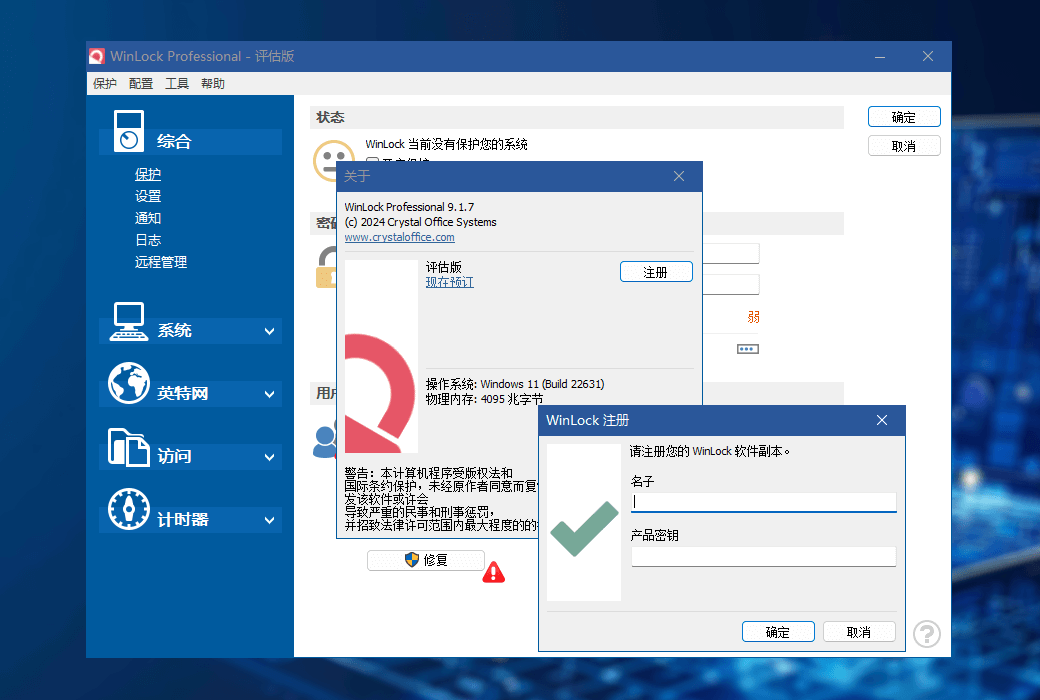Screen dimensions: 1040x700
Task: Click the ellipsis button by password field
Action: [x=748, y=349]
